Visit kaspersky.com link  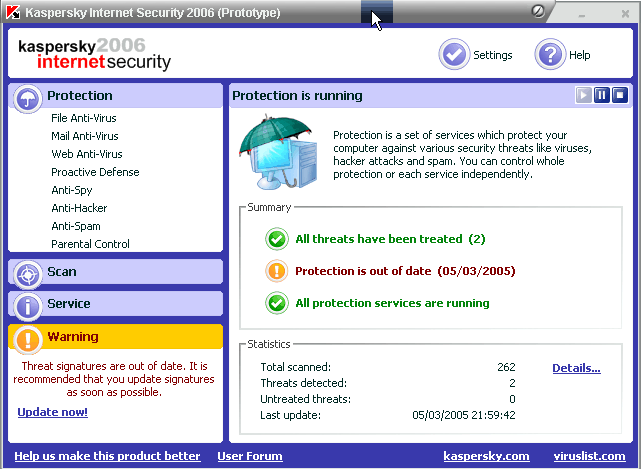coord(486,456)
